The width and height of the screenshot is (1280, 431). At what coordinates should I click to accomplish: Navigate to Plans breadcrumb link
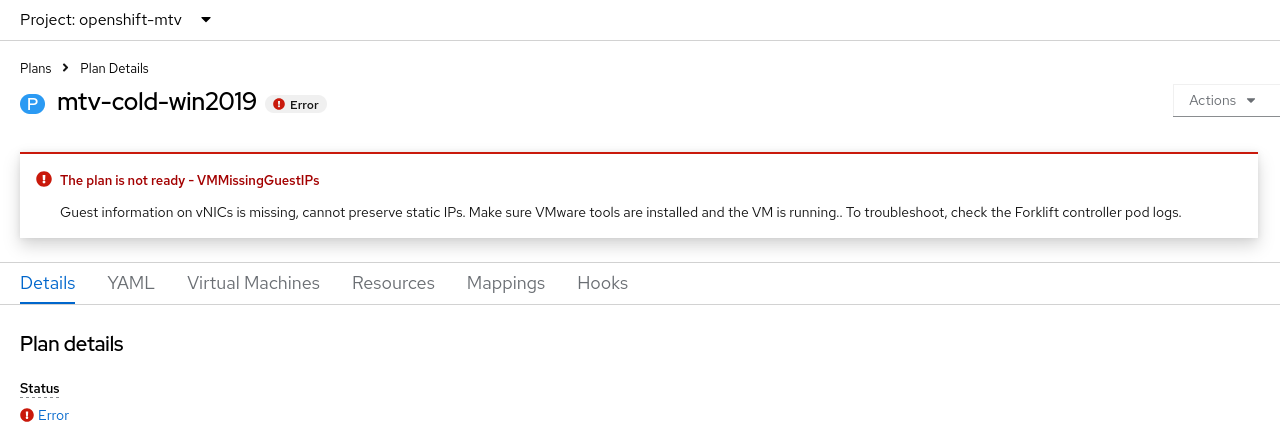[36, 68]
